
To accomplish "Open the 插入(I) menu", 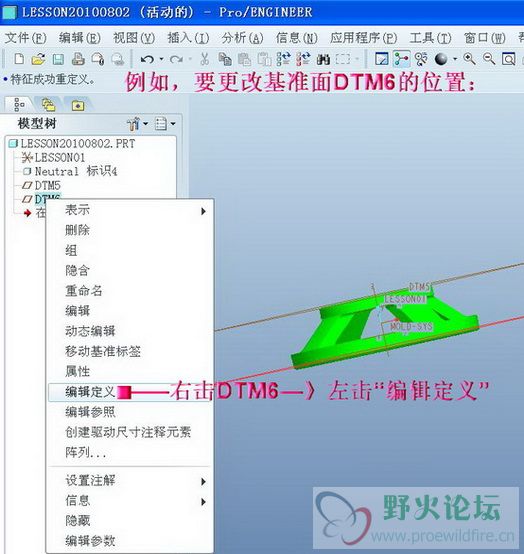I will pyautogui.click(x=188, y=38).
